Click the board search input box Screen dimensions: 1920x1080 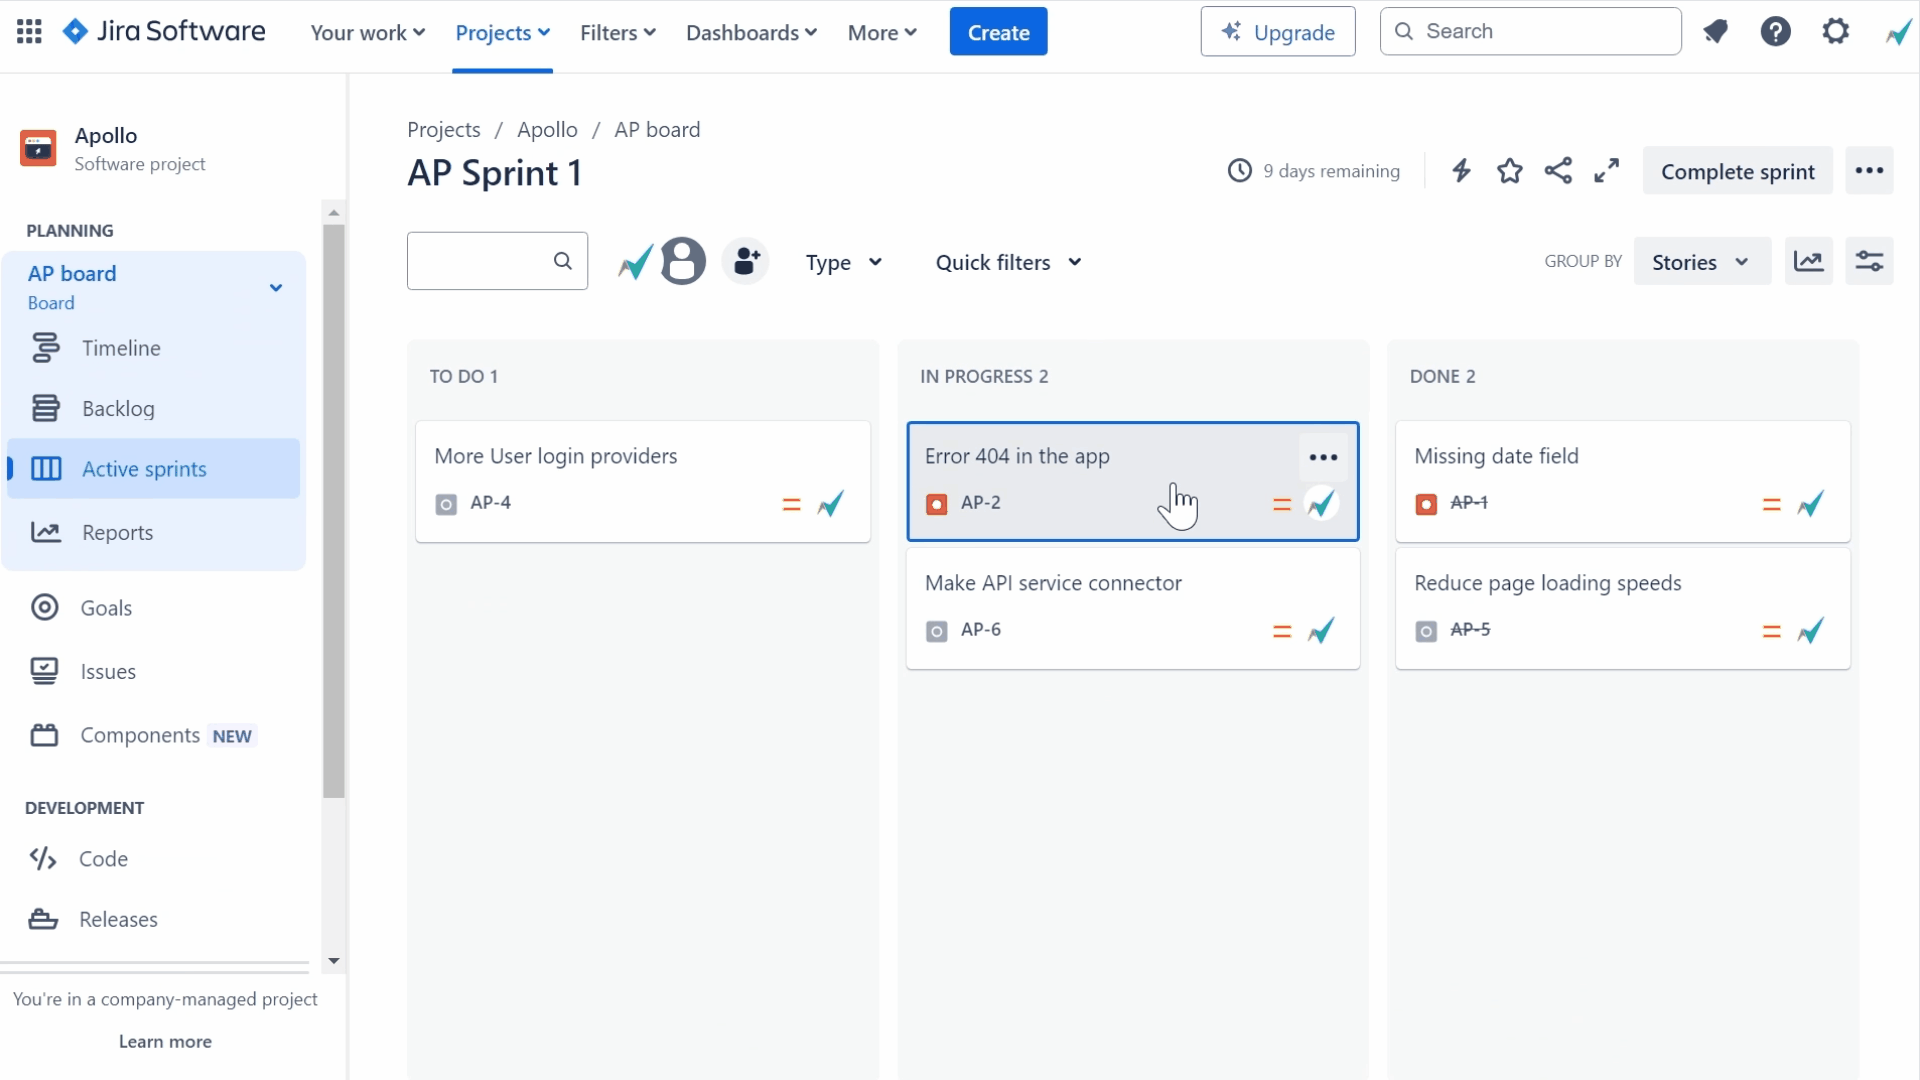pos(497,261)
